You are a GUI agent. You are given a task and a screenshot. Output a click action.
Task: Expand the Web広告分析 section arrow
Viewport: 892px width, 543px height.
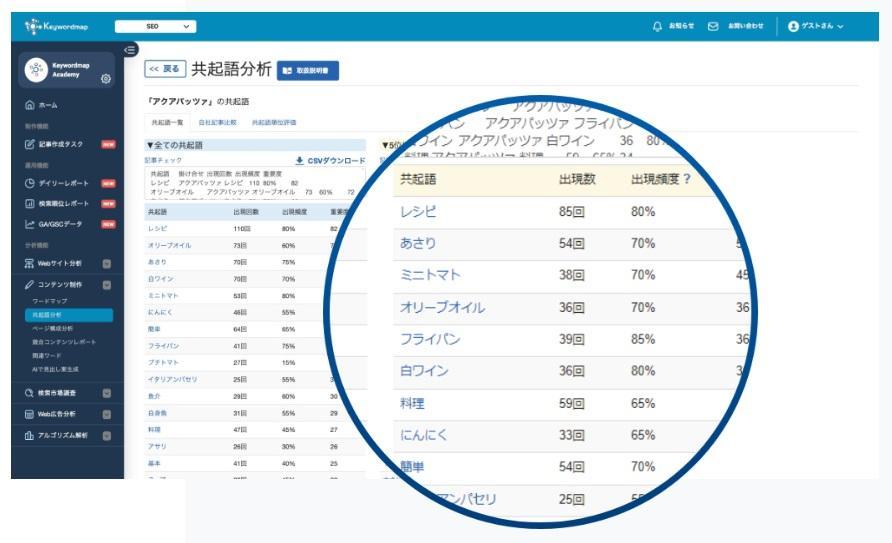(x=106, y=414)
